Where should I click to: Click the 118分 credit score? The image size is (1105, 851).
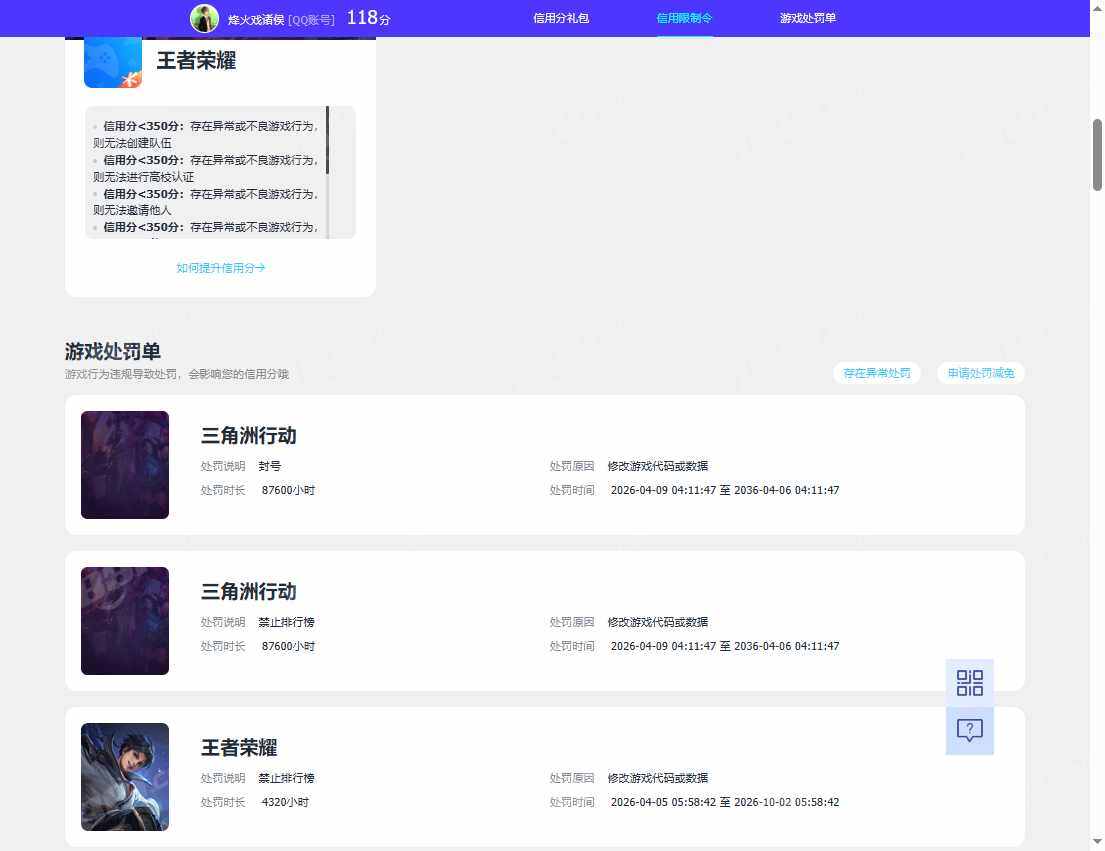tap(369, 18)
